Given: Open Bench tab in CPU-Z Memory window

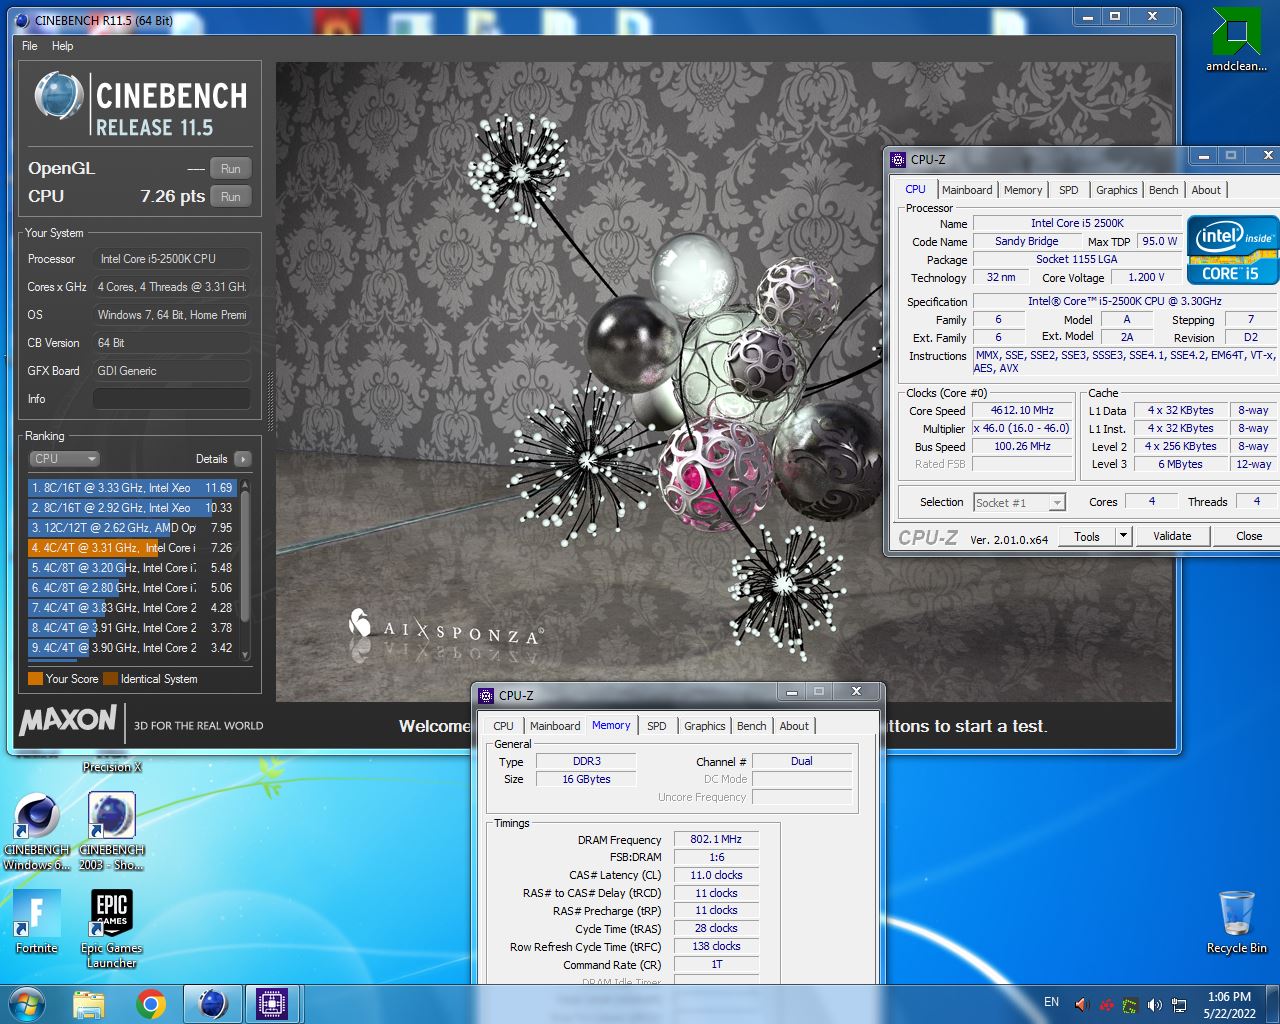Looking at the screenshot, I should point(751,726).
